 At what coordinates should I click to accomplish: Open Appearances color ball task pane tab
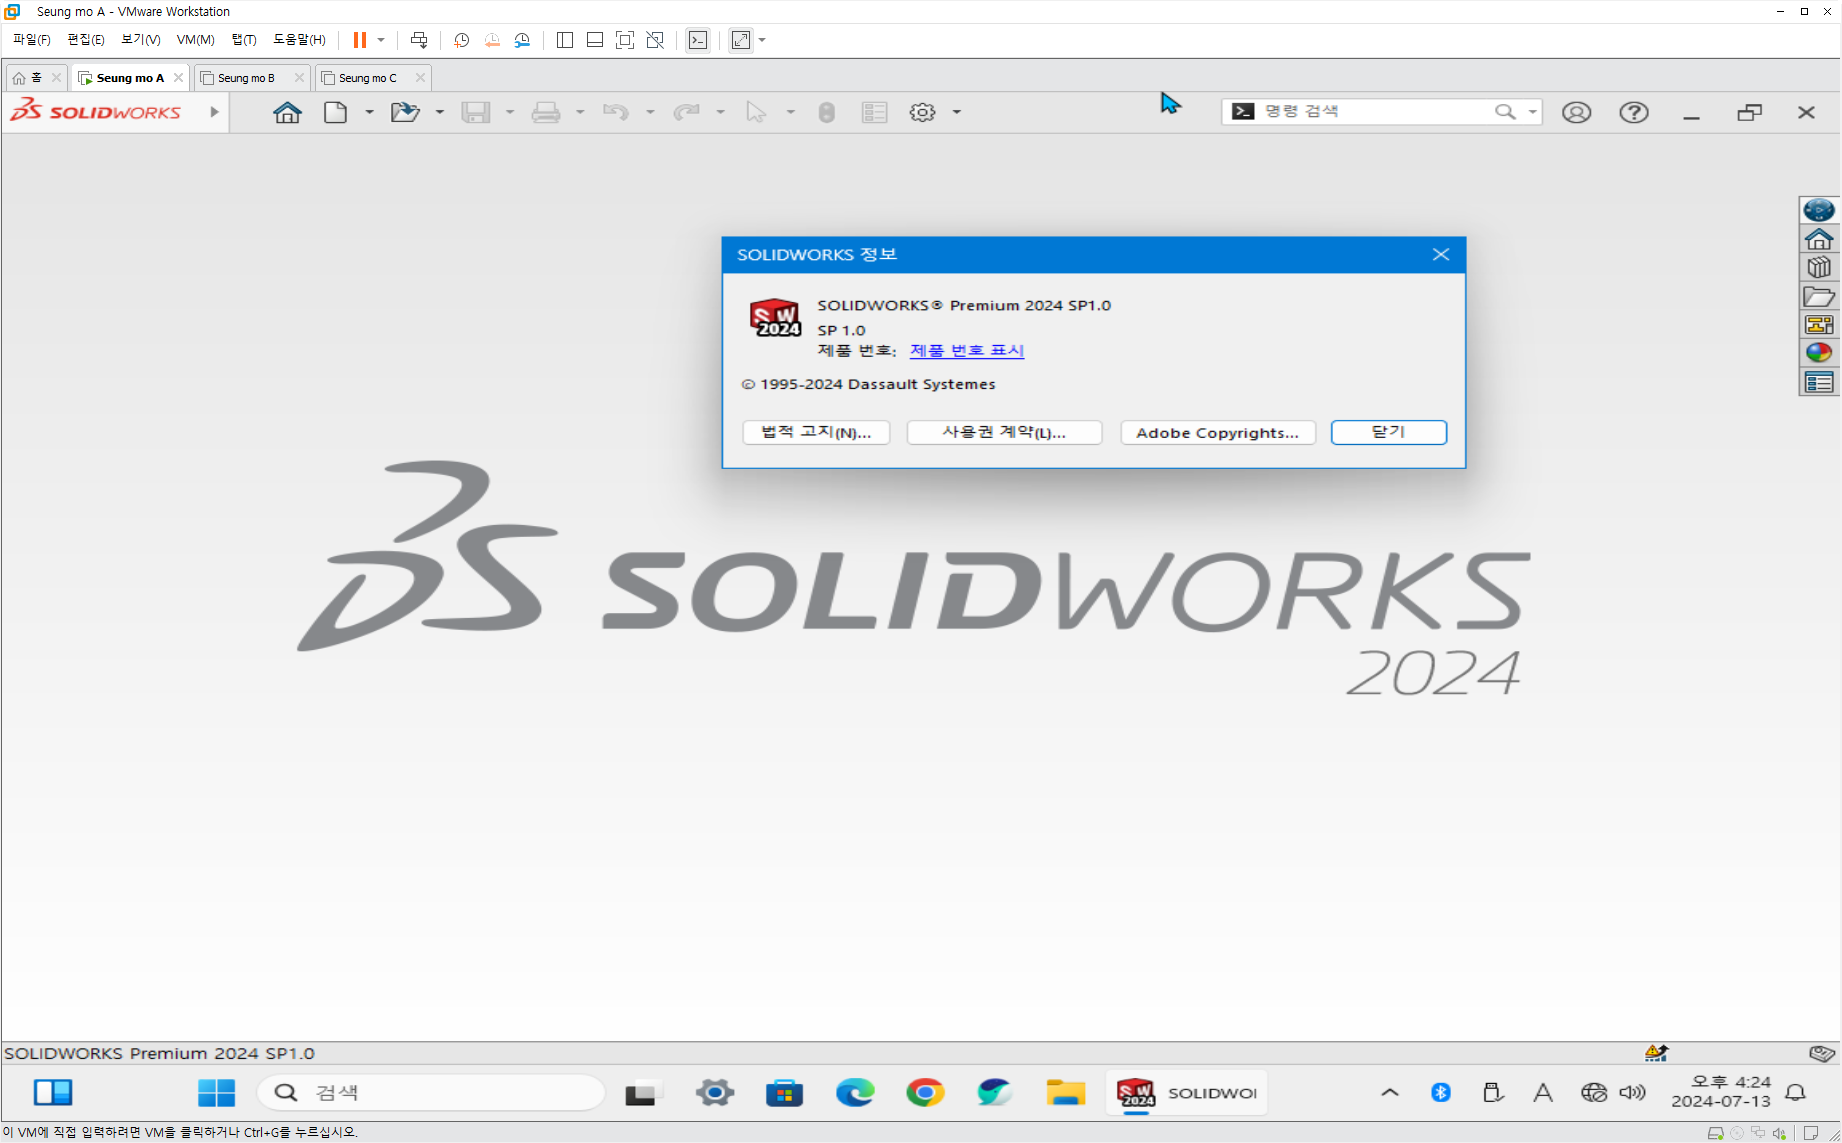point(1819,353)
